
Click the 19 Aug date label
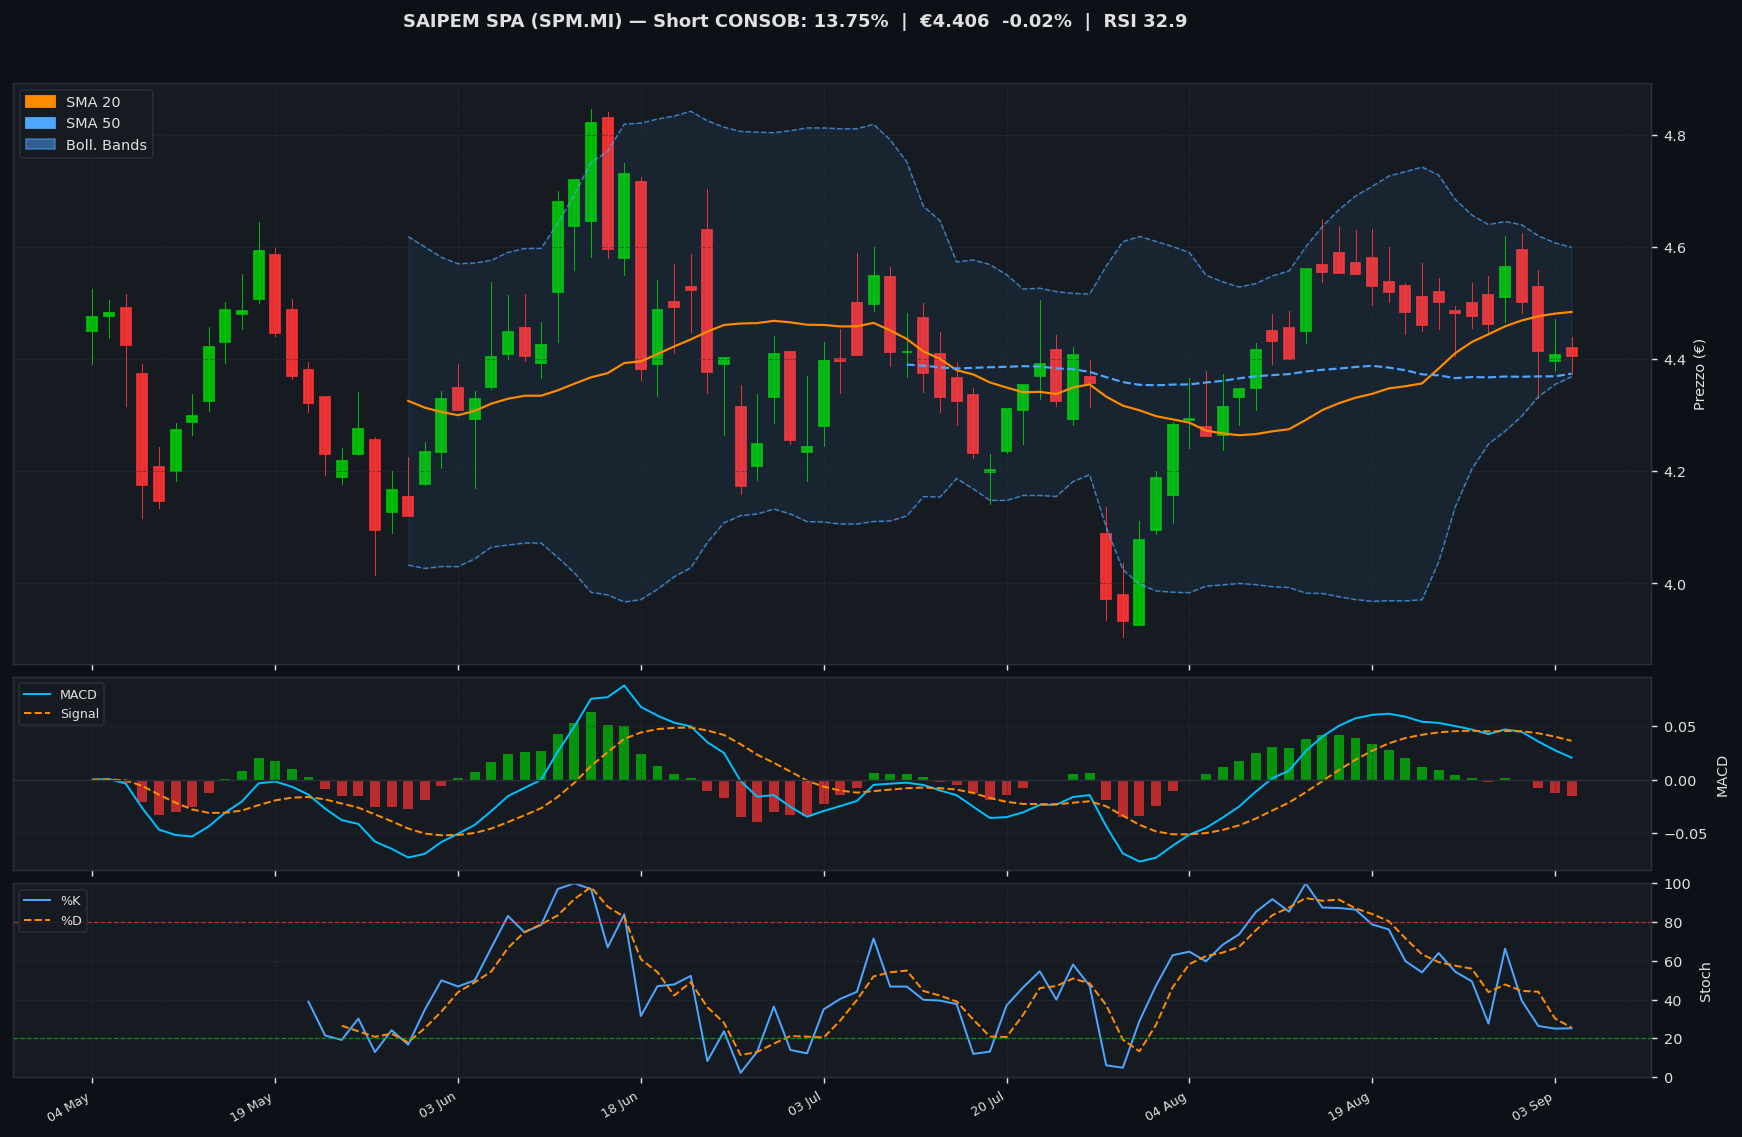1349,1107
